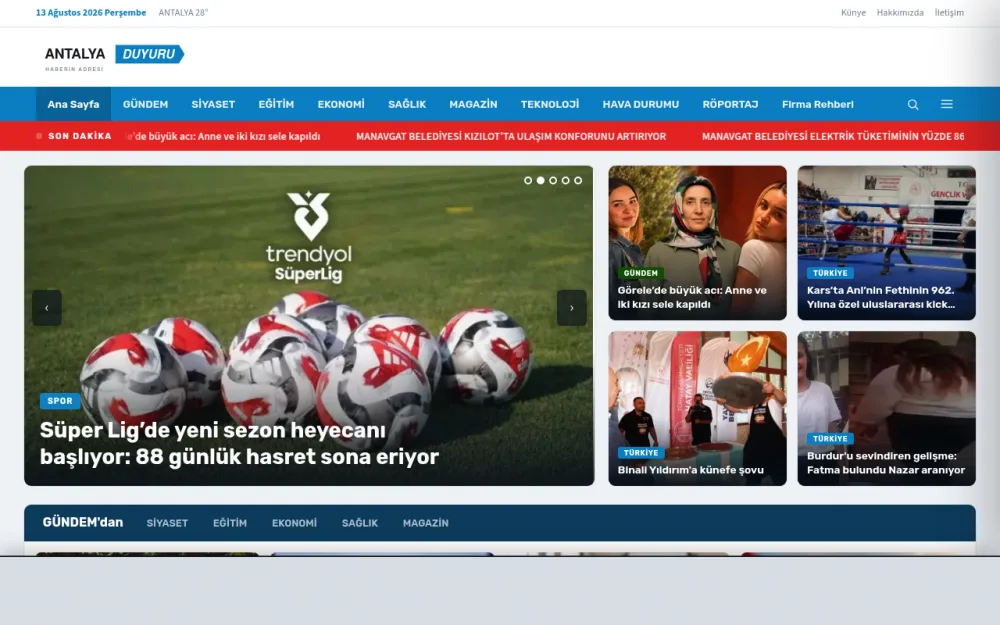This screenshot has height=625, width=1000.
Task: Click the SON DAKİKA label
Action: 80,136
